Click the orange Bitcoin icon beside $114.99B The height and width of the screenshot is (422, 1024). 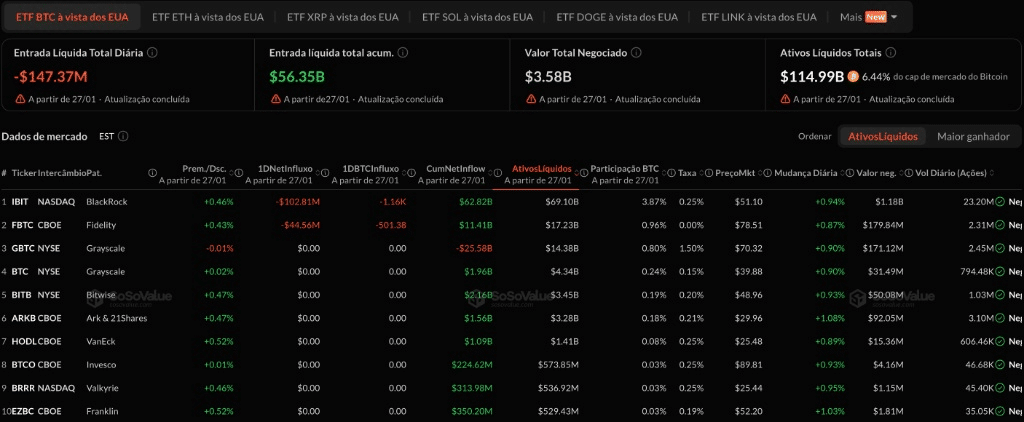(853, 77)
